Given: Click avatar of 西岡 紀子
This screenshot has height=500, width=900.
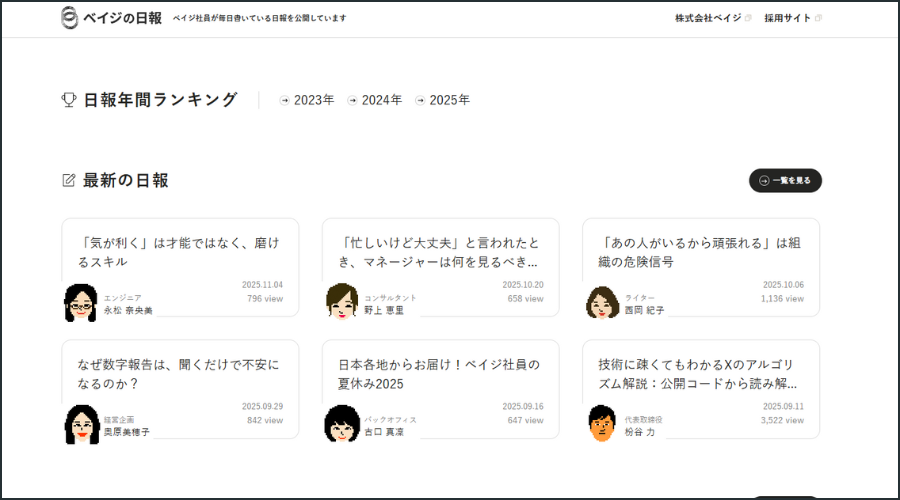Looking at the screenshot, I should (x=602, y=303).
